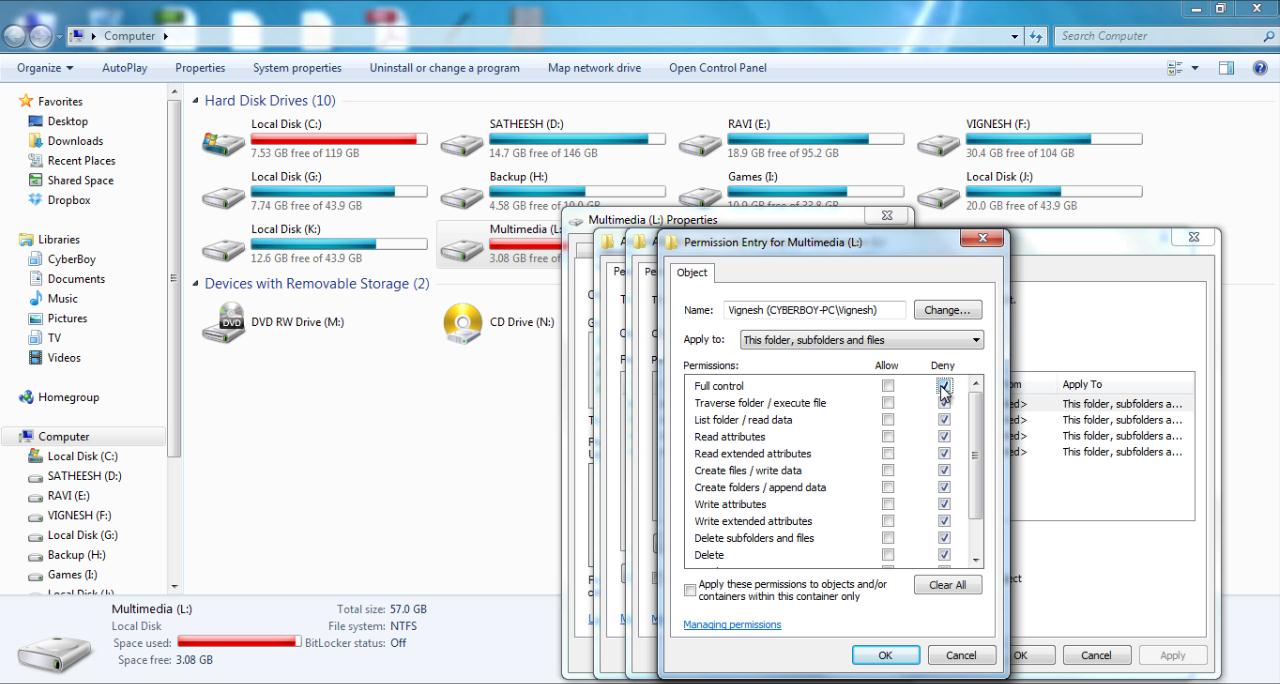
Task: Open the address bar history dropdown
Action: click(1016, 36)
